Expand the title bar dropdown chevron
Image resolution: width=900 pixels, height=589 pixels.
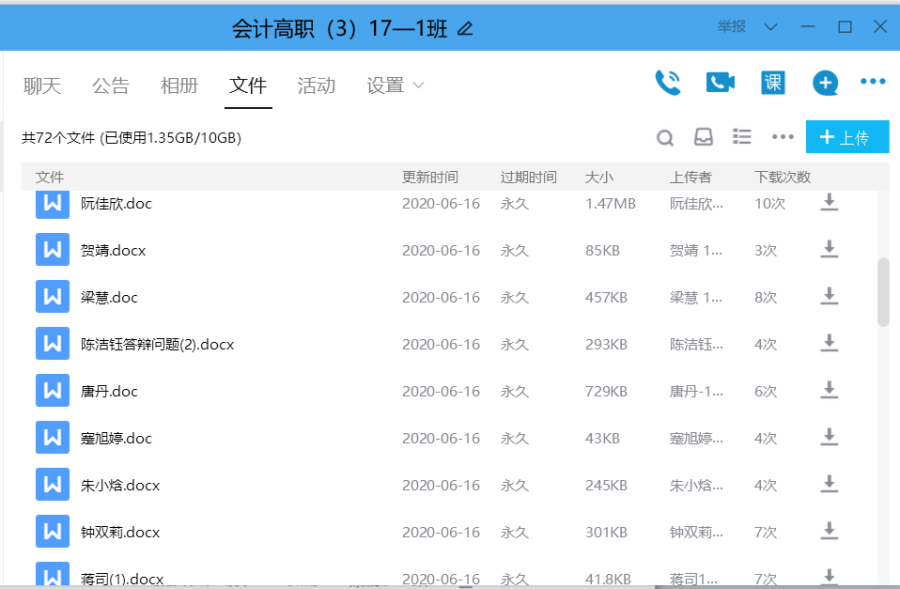click(x=771, y=27)
